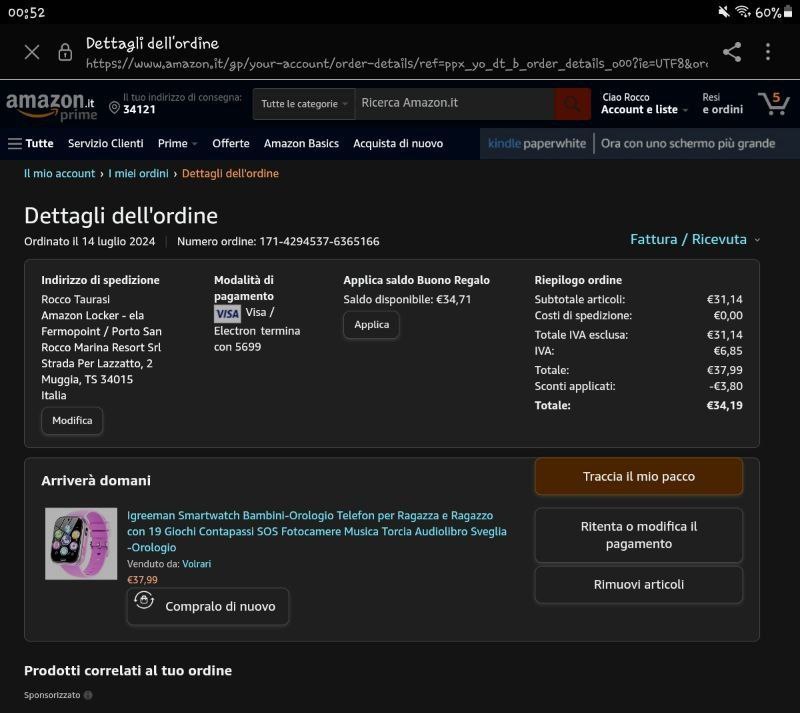
Task: Open Account e liste menu
Action: pos(639,104)
